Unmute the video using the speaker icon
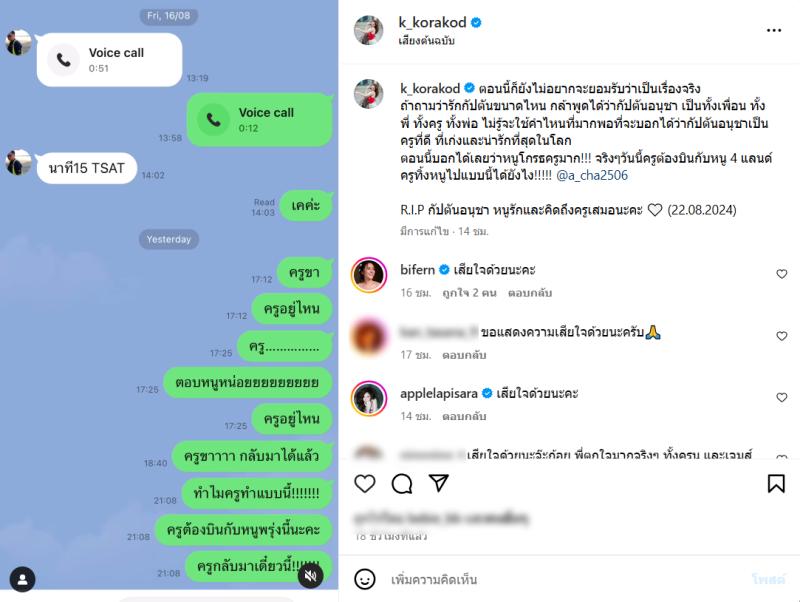Screen dimensions: 800x602 311,576
